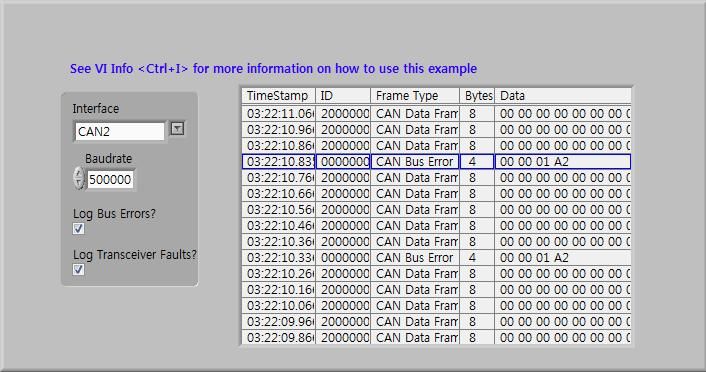Screen dimensions: 706x372
Task: Toggle the Log Transceiver Faults checkbox
Action: (78, 269)
